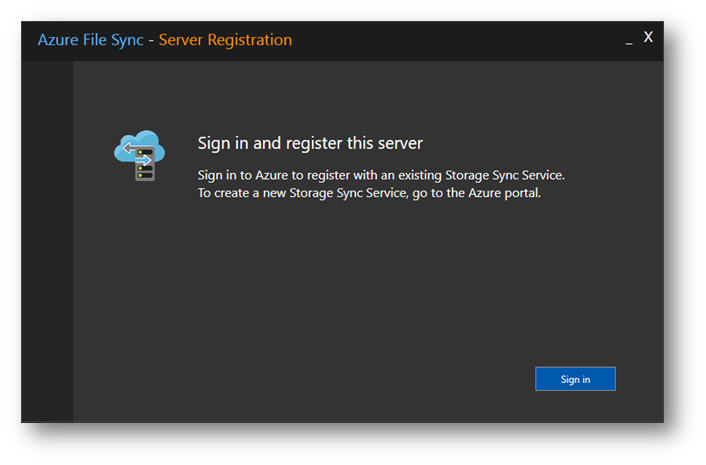The width and height of the screenshot is (706, 465).
Task: Close the Server Registration window
Action: [x=648, y=37]
